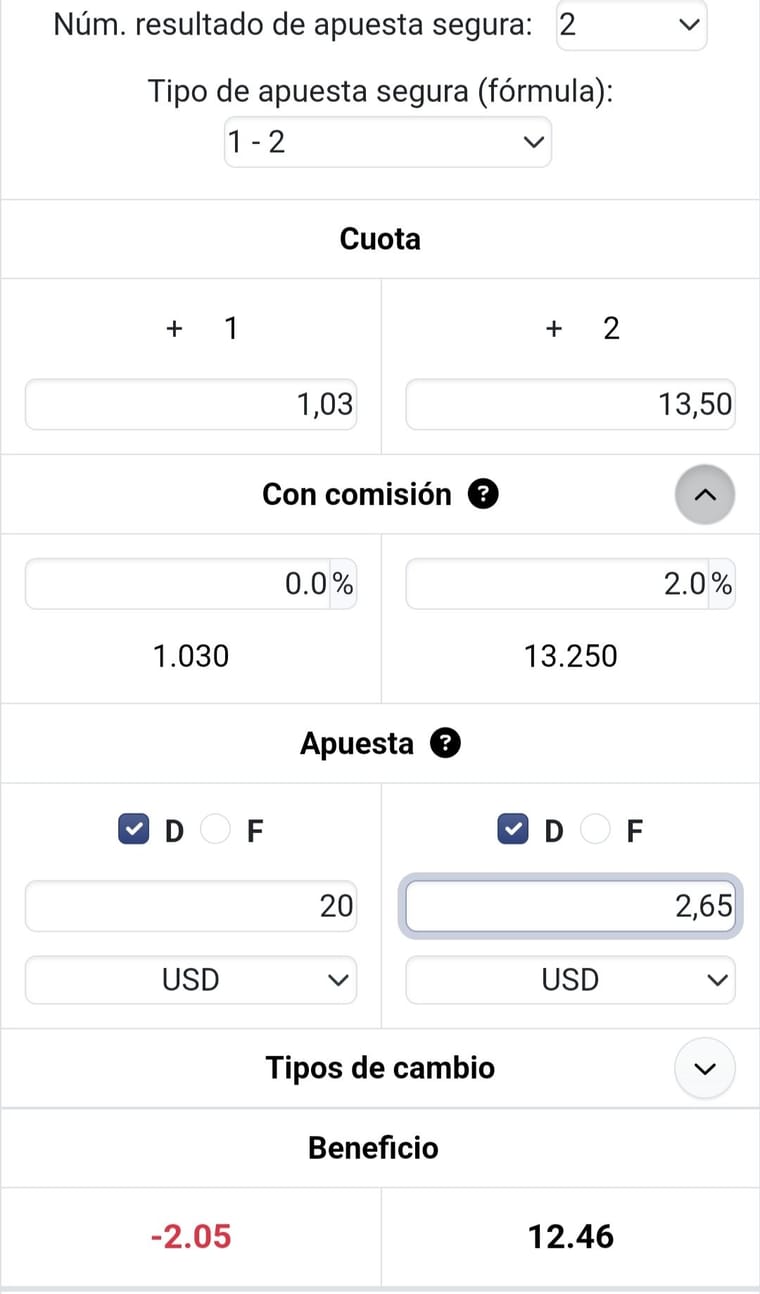Toggle the D checkbox for bet 2
The height and width of the screenshot is (1294, 760).
click(x=513, y=830)
